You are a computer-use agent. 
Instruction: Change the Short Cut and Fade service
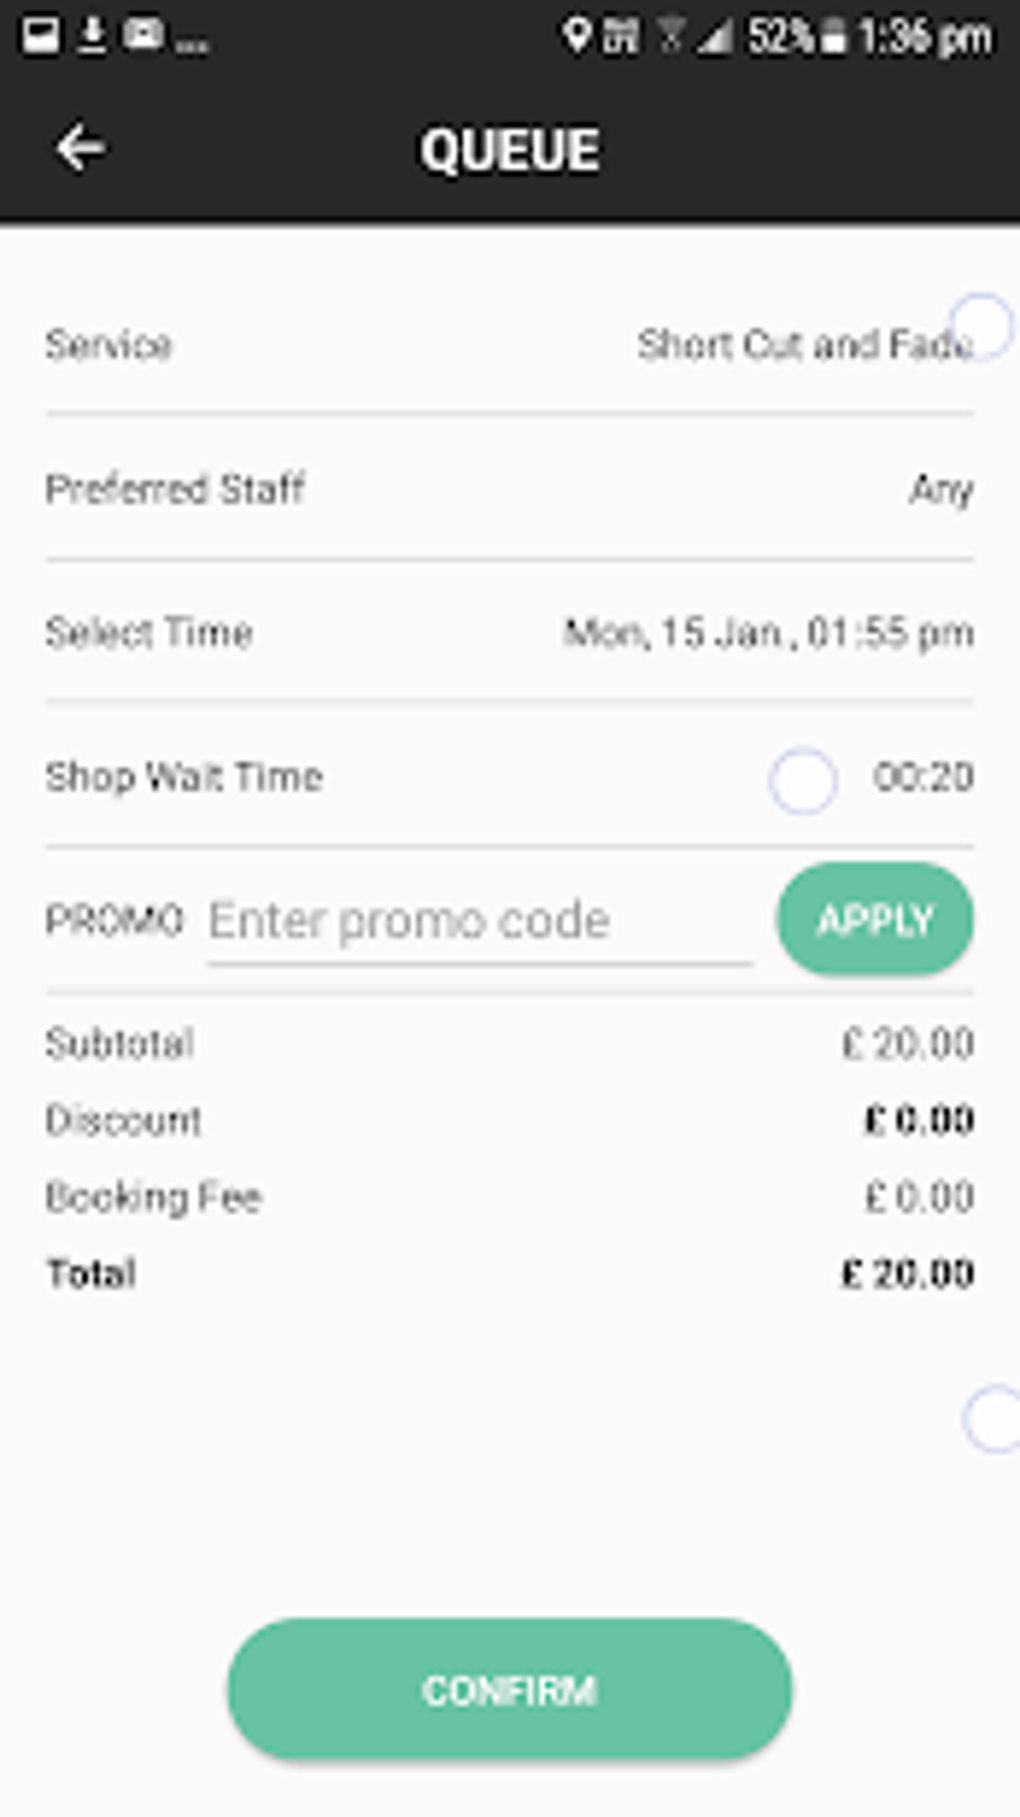pos(804,345)
